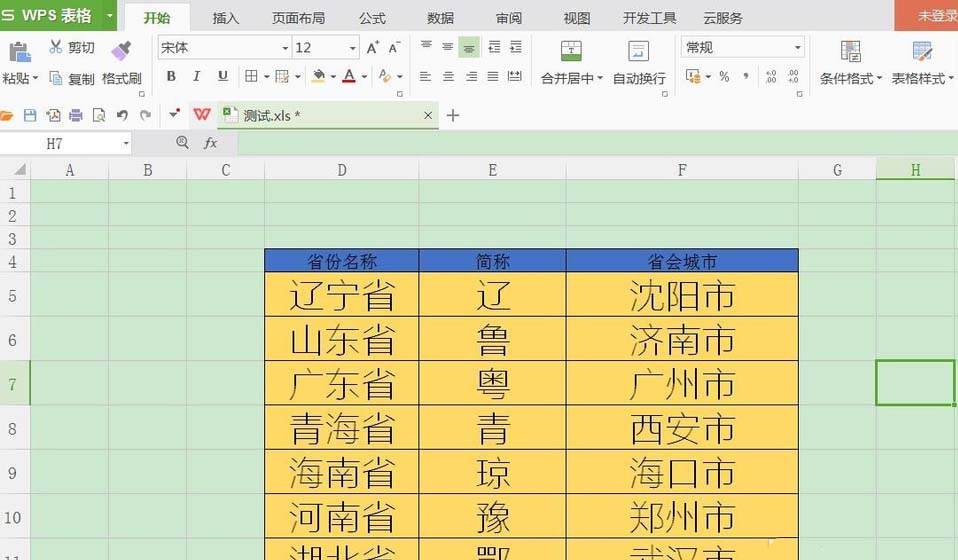Switch to the Insert (插入) tab
Viewport: 958px width, 560px height.
[x=226, y=18]
